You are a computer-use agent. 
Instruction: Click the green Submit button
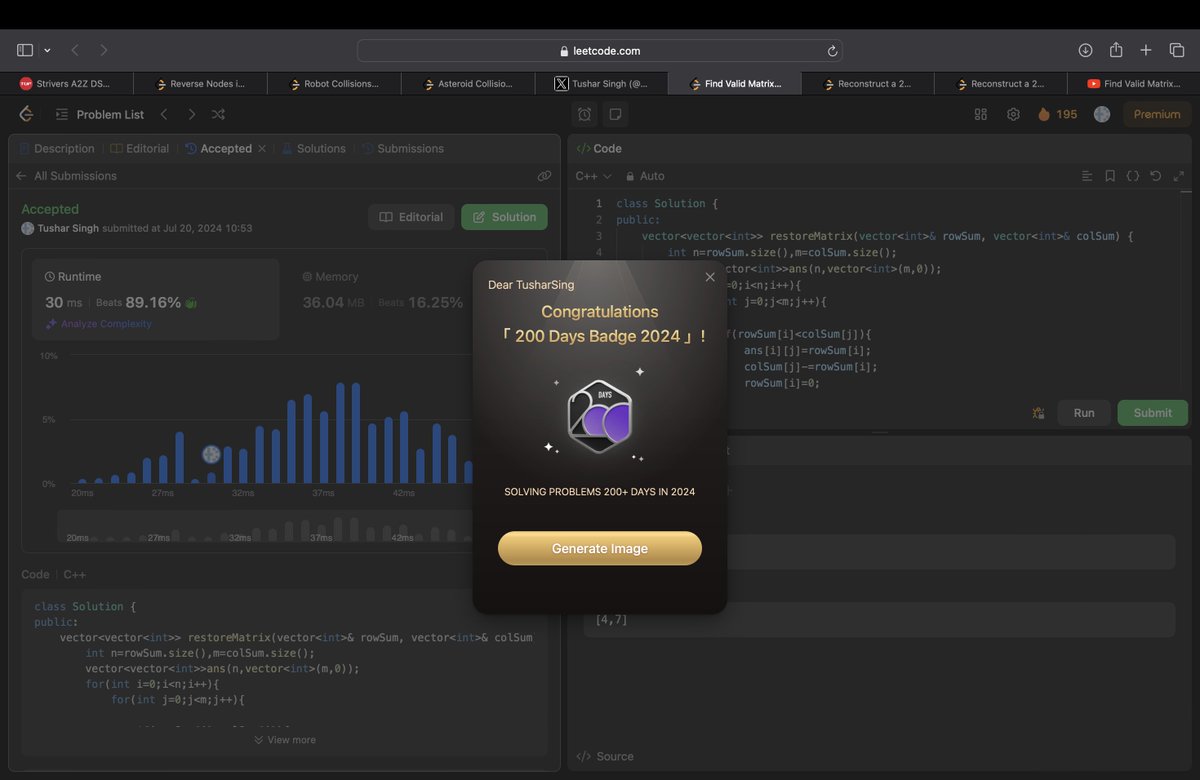[1152, 413]
